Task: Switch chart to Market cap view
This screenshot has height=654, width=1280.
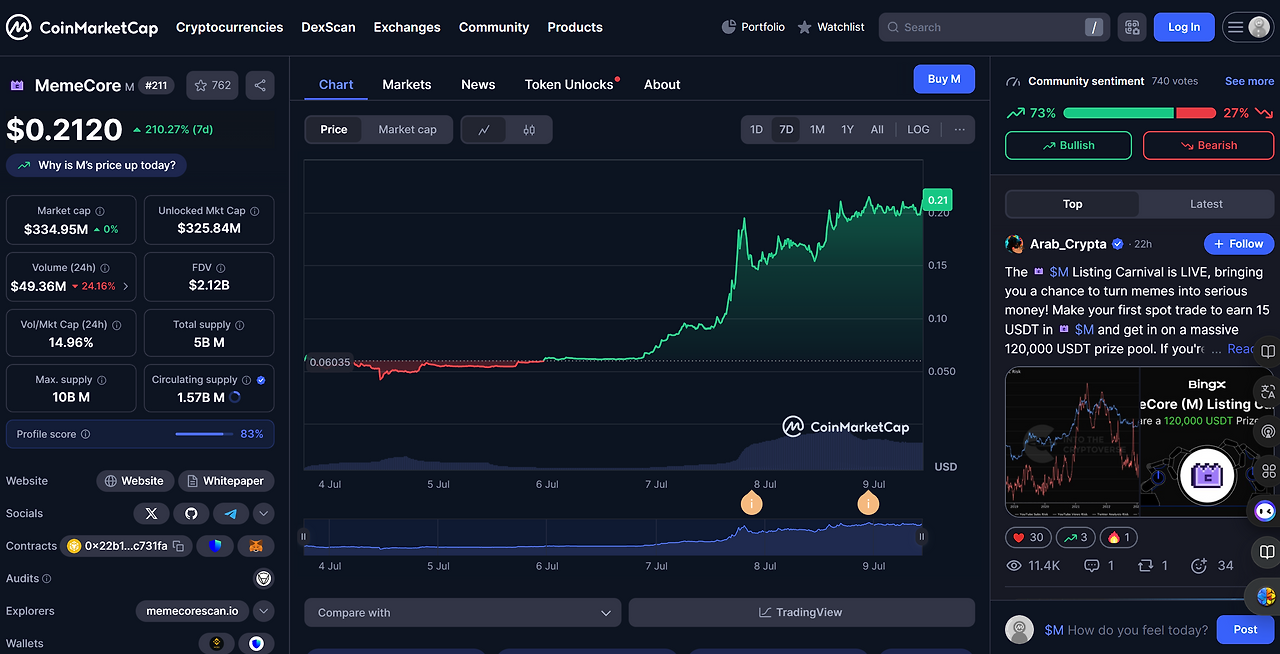Action: point(407,129)
